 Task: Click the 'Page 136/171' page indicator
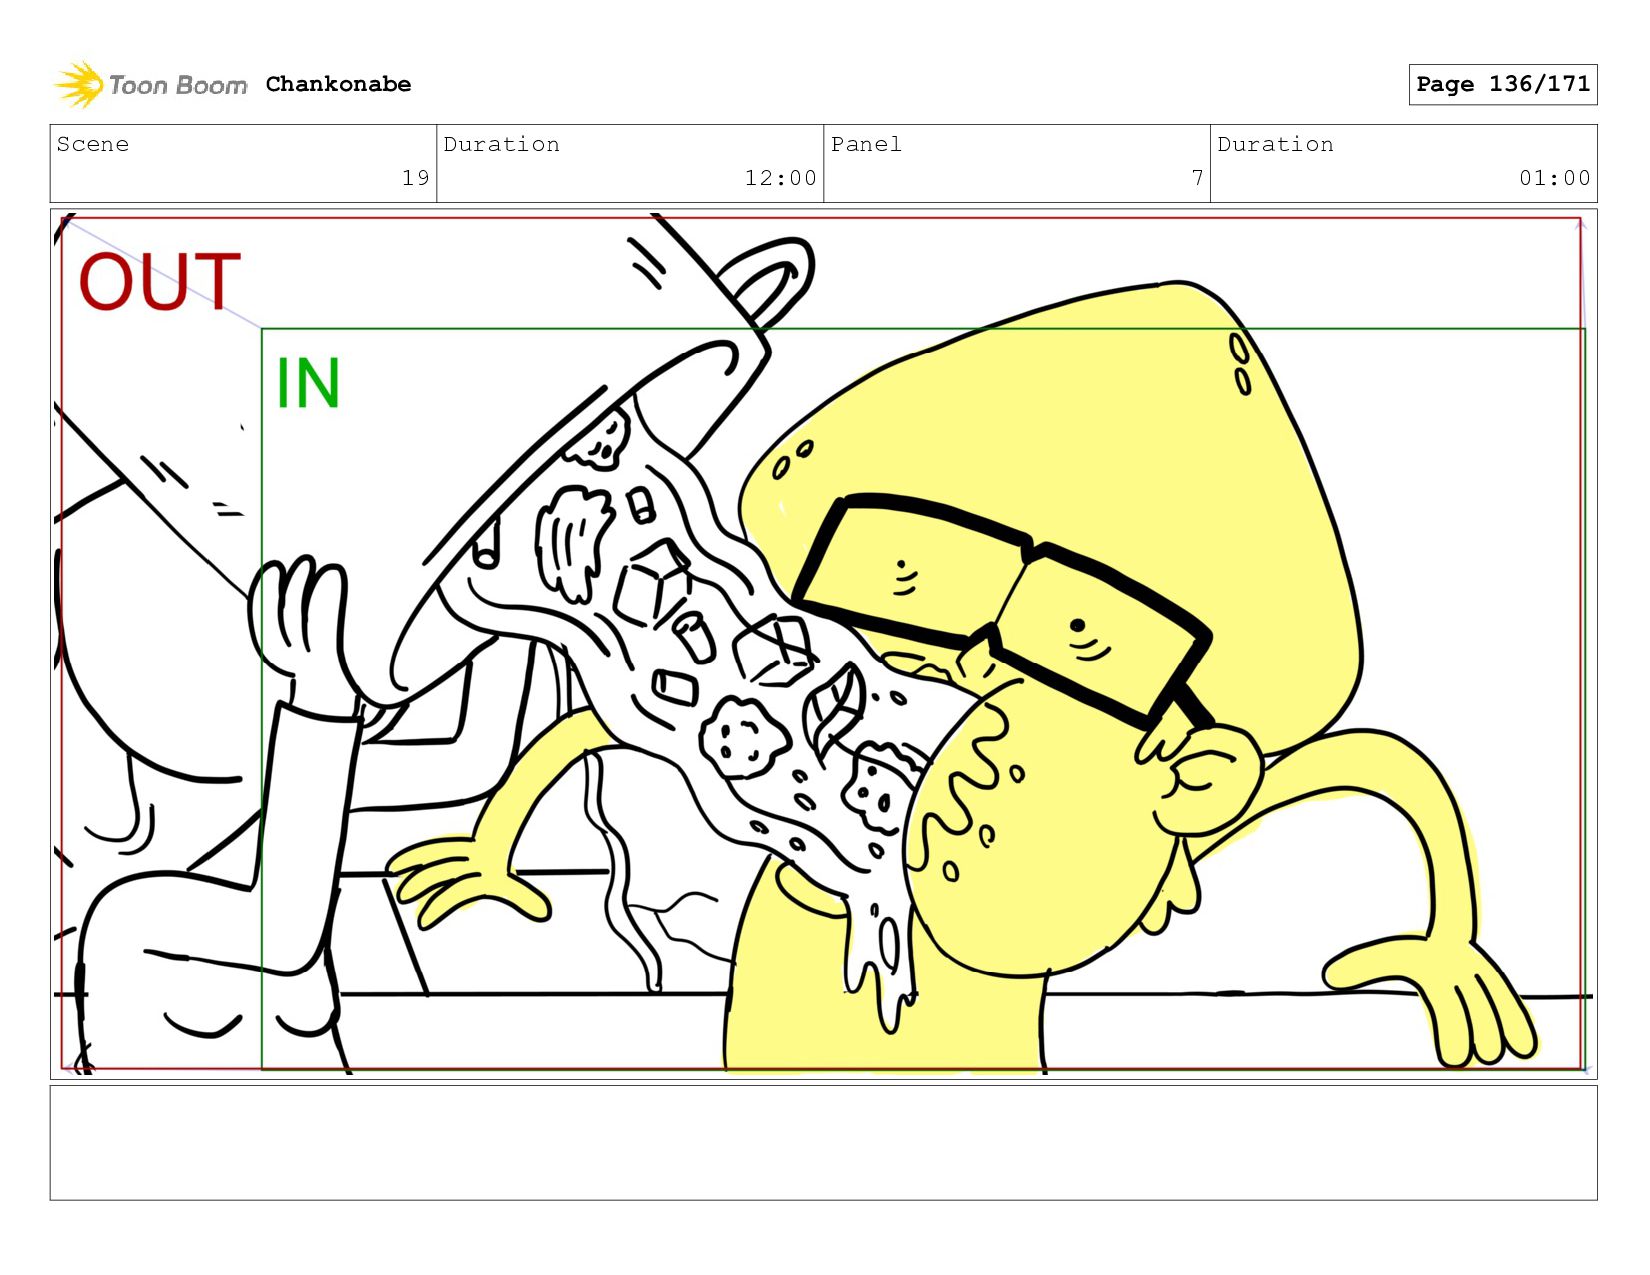click(x=1503, y=84)
